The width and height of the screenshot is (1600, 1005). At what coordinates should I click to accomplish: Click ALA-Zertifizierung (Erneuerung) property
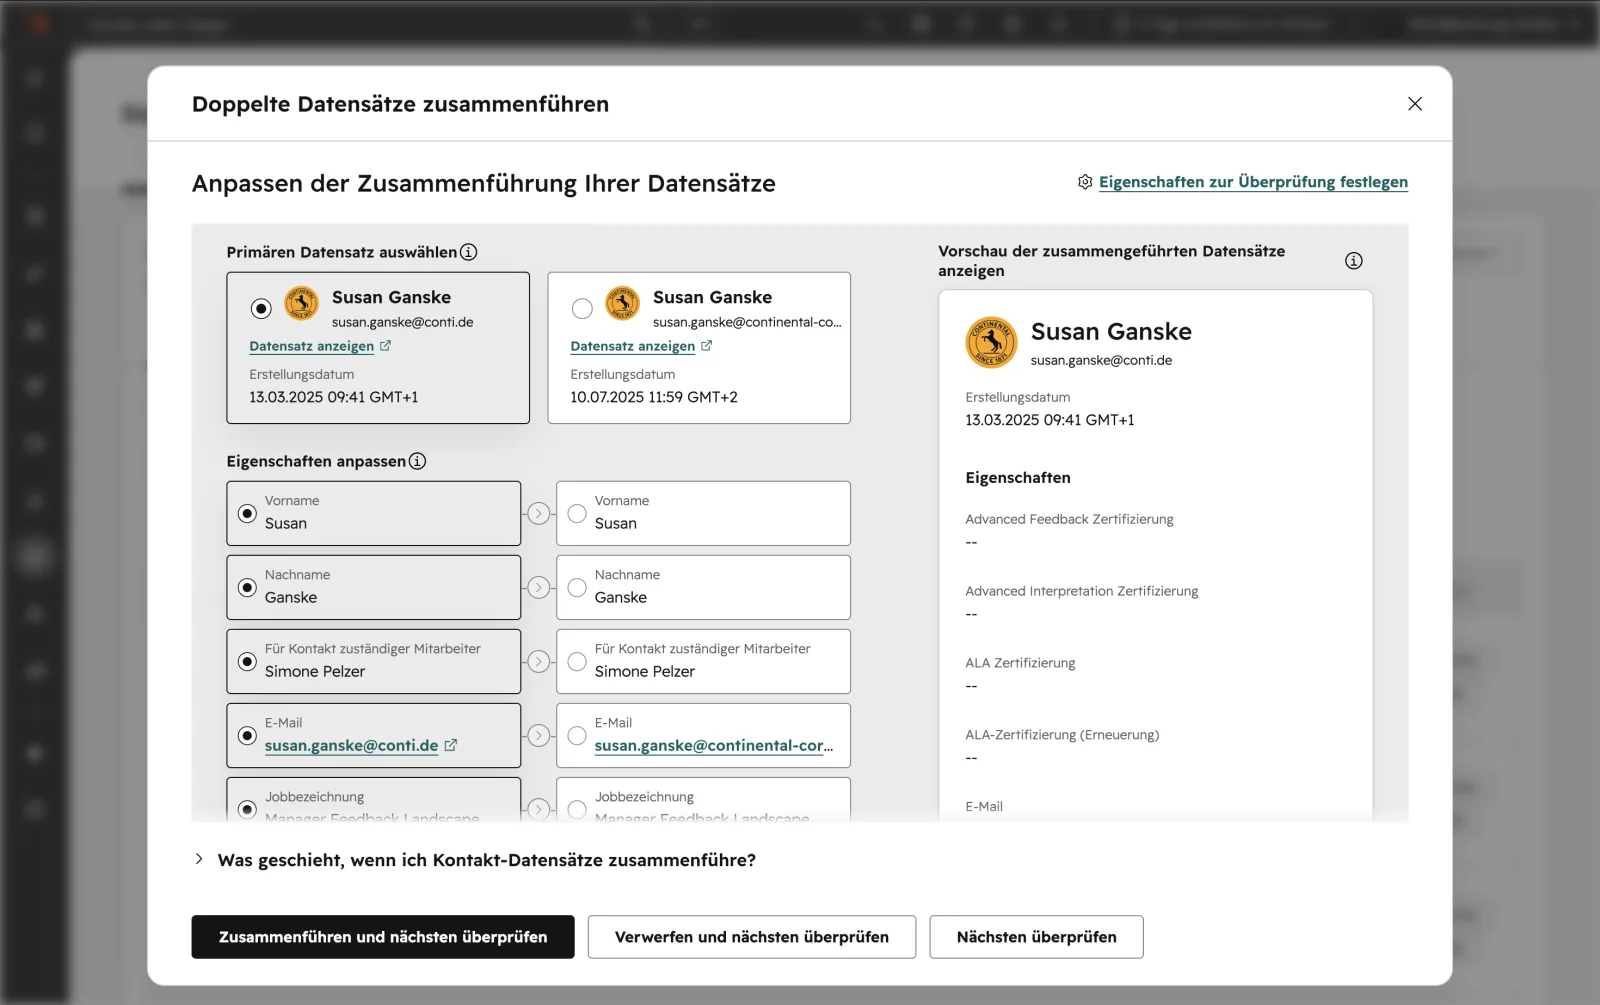tap(1062, 735)
